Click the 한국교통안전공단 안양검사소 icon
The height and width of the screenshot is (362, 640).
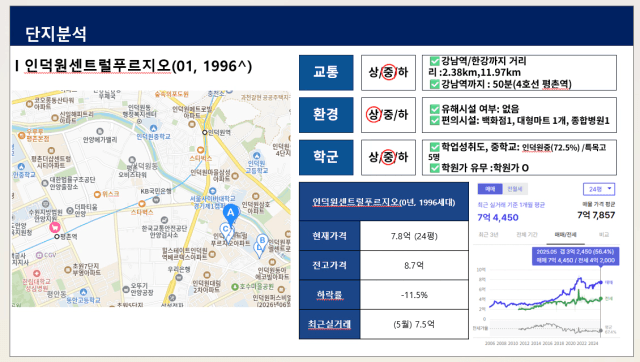pyautogui.click(x=164, y=220)
